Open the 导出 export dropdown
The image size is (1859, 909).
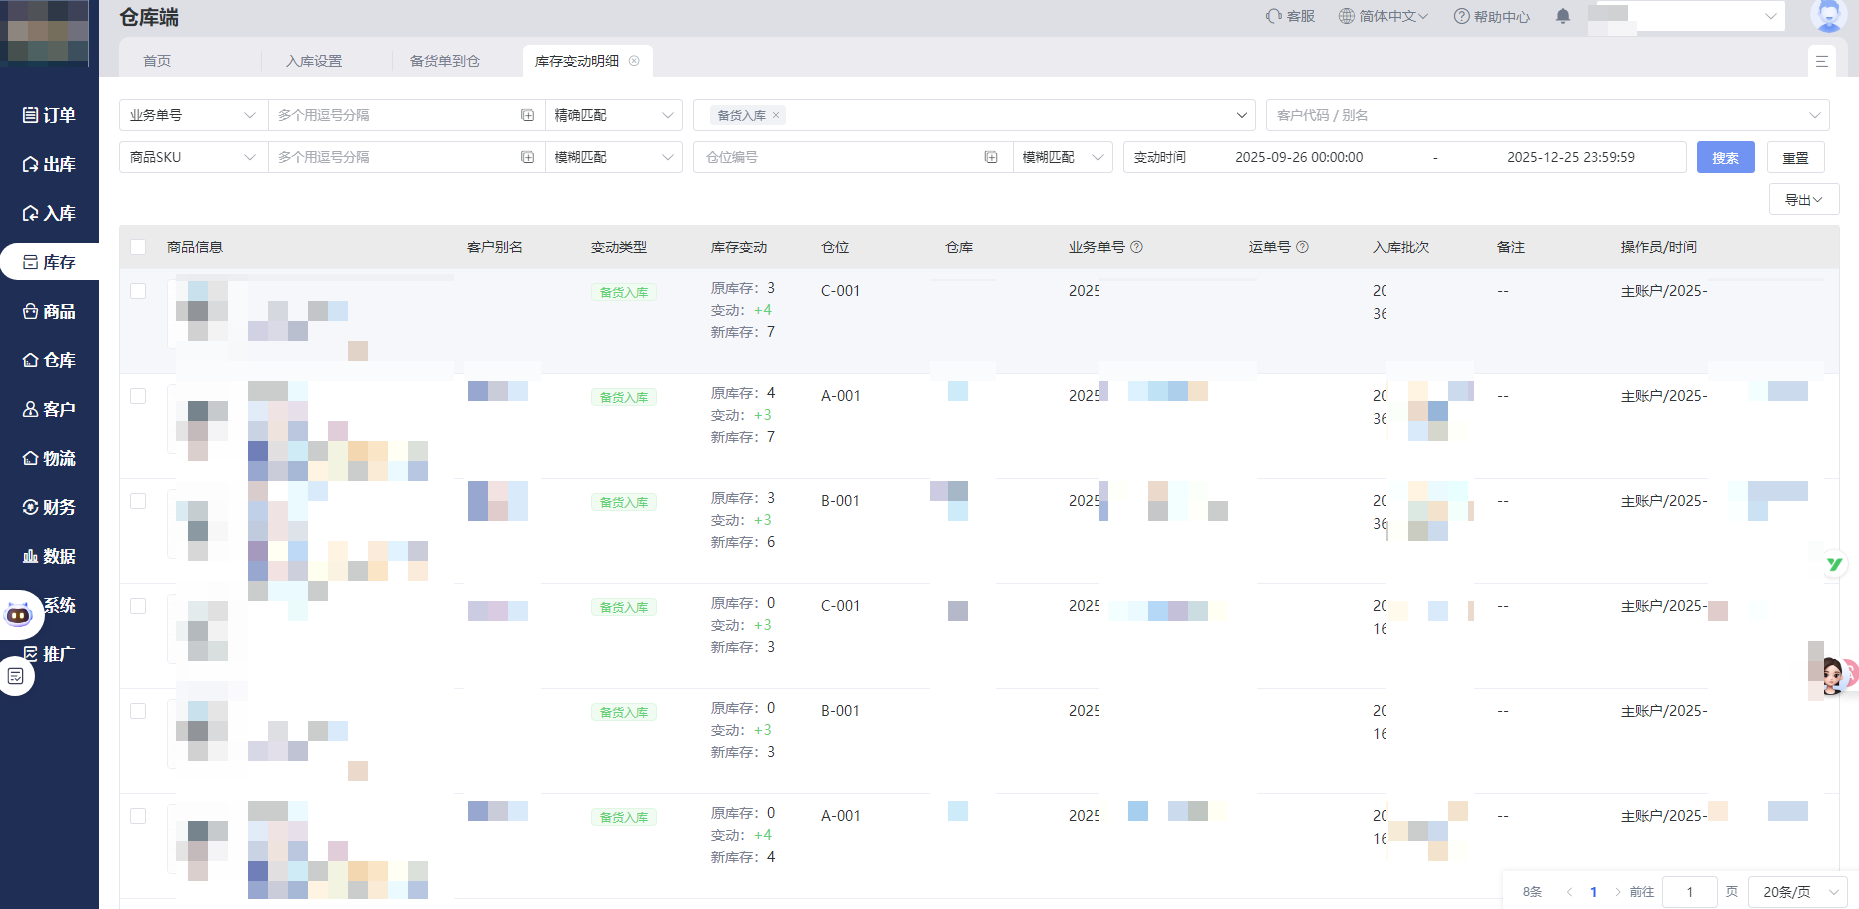tap(1803, 200)
